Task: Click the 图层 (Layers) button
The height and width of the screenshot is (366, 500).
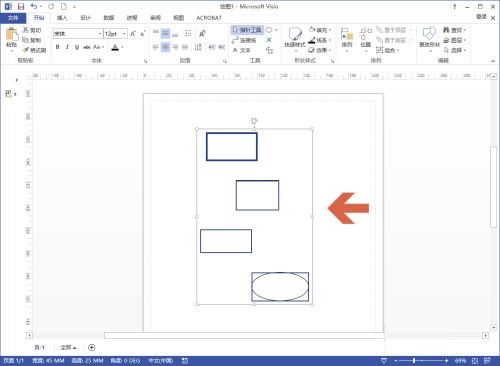Action: pyautogui.click(x=454, y=40)
